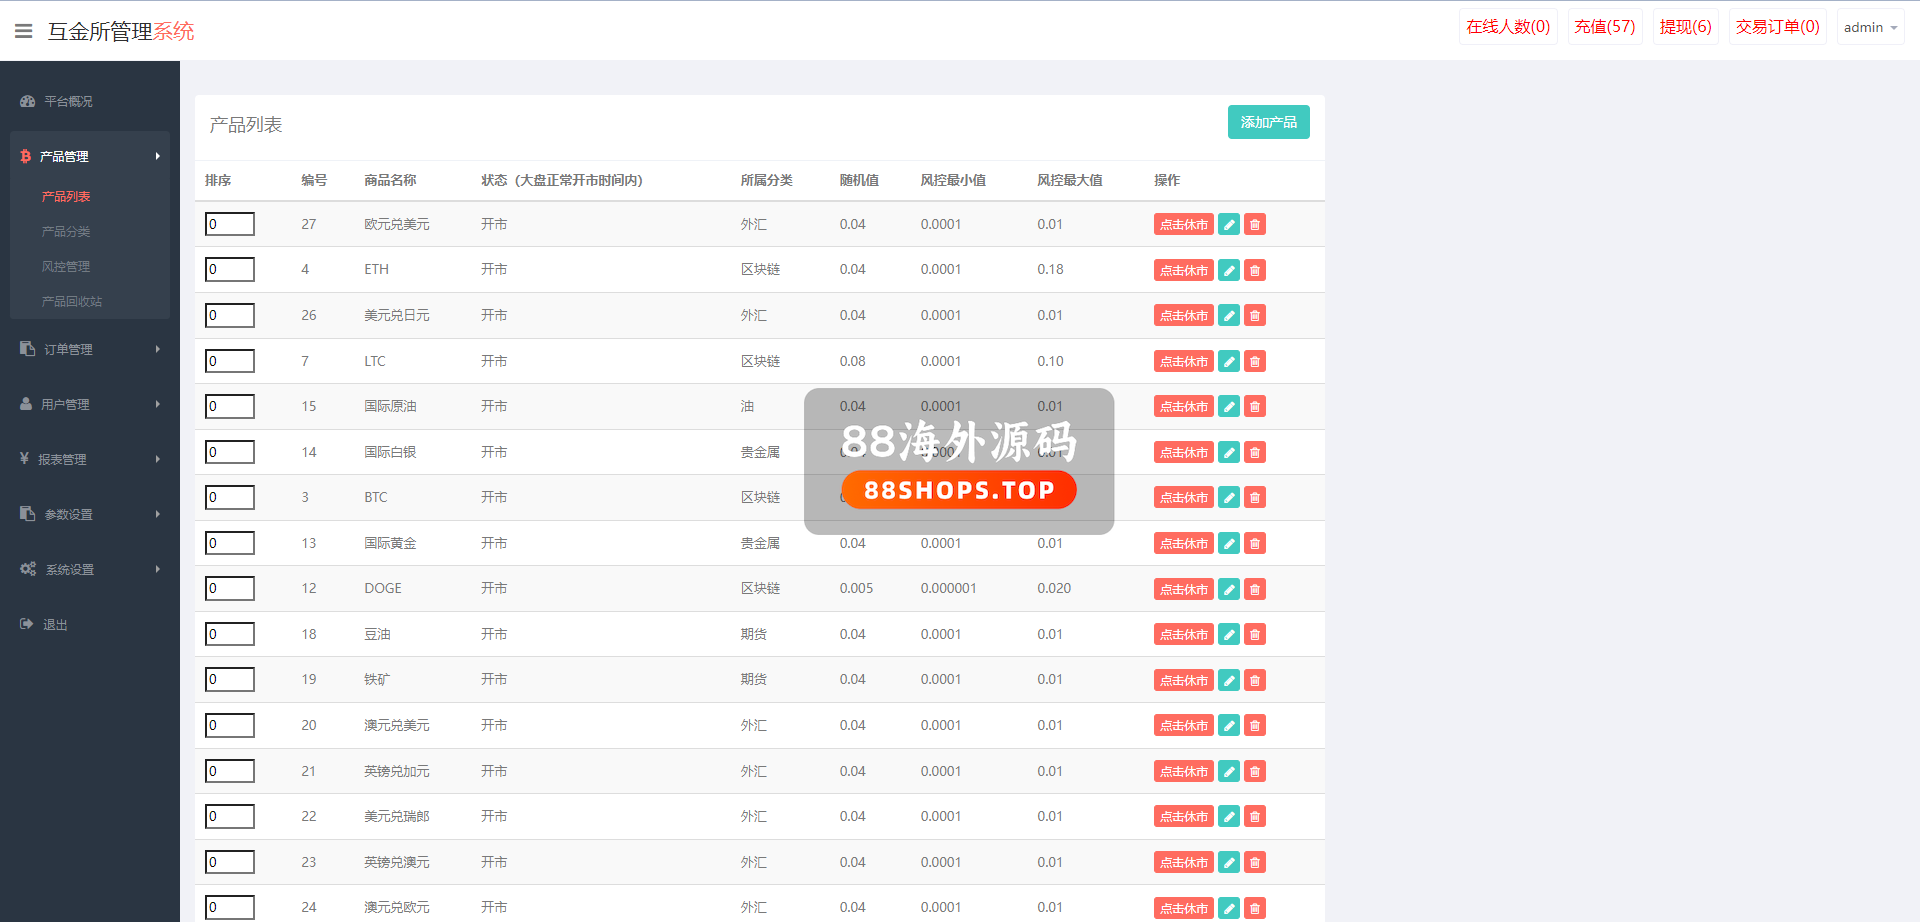Click the 平台概况 dashboard icon

click(28, 101)
